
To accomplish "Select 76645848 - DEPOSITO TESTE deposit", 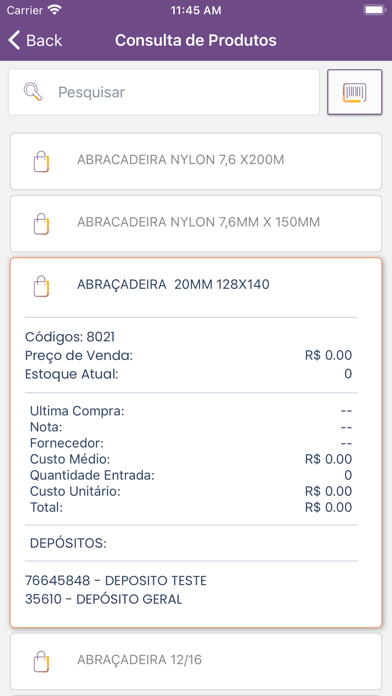I will coord(116,581).
